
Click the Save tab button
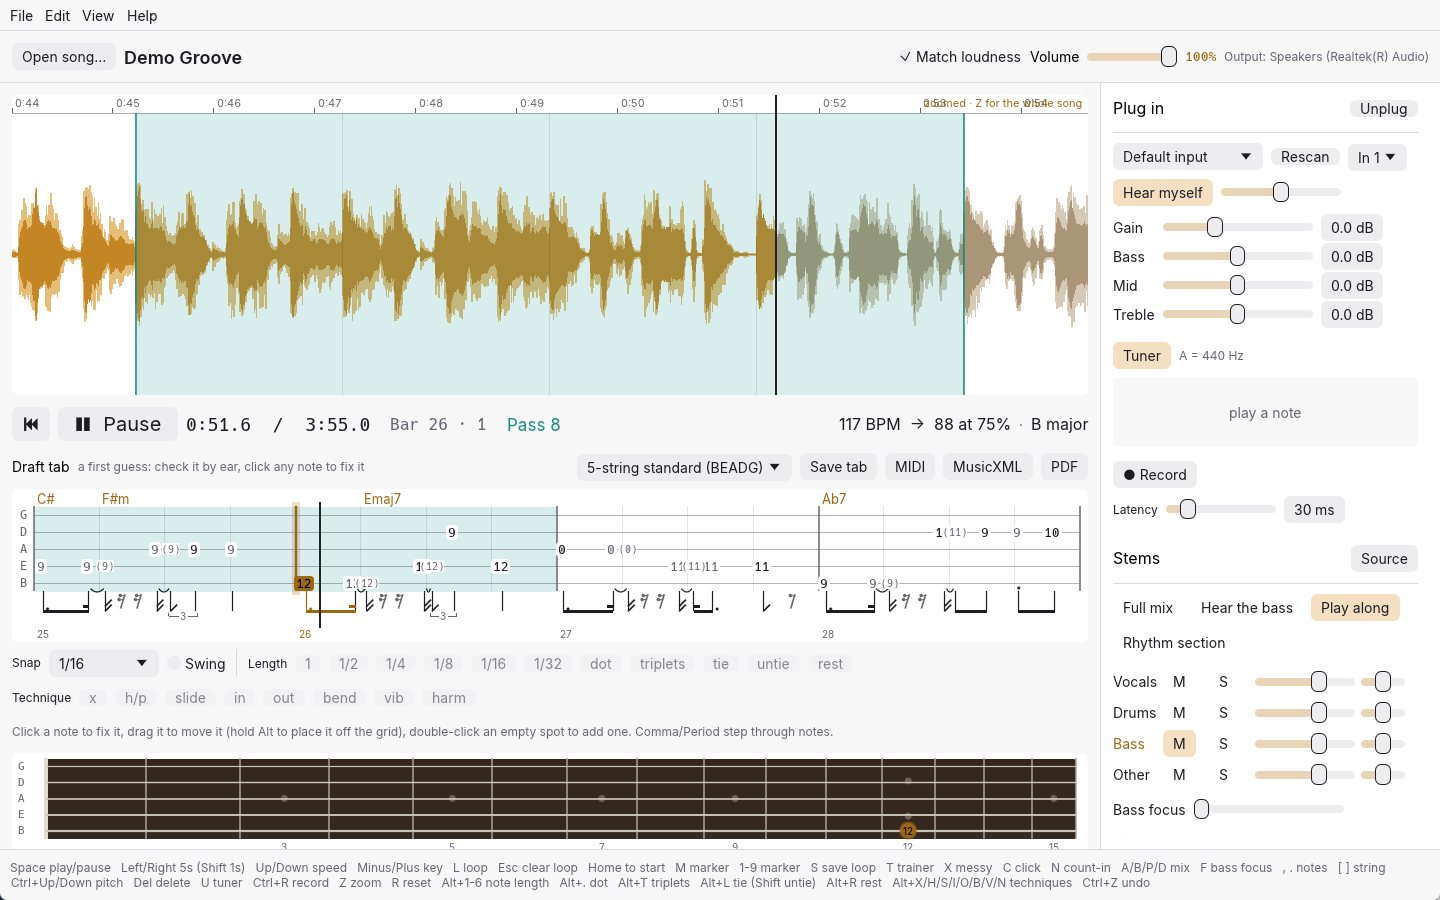pos(838,467)
